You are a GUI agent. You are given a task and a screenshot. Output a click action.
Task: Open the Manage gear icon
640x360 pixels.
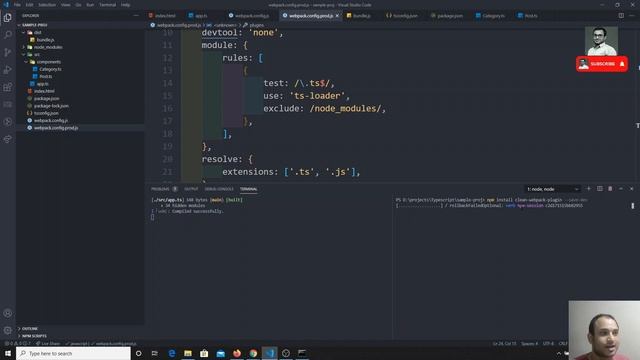coord(7,330)
